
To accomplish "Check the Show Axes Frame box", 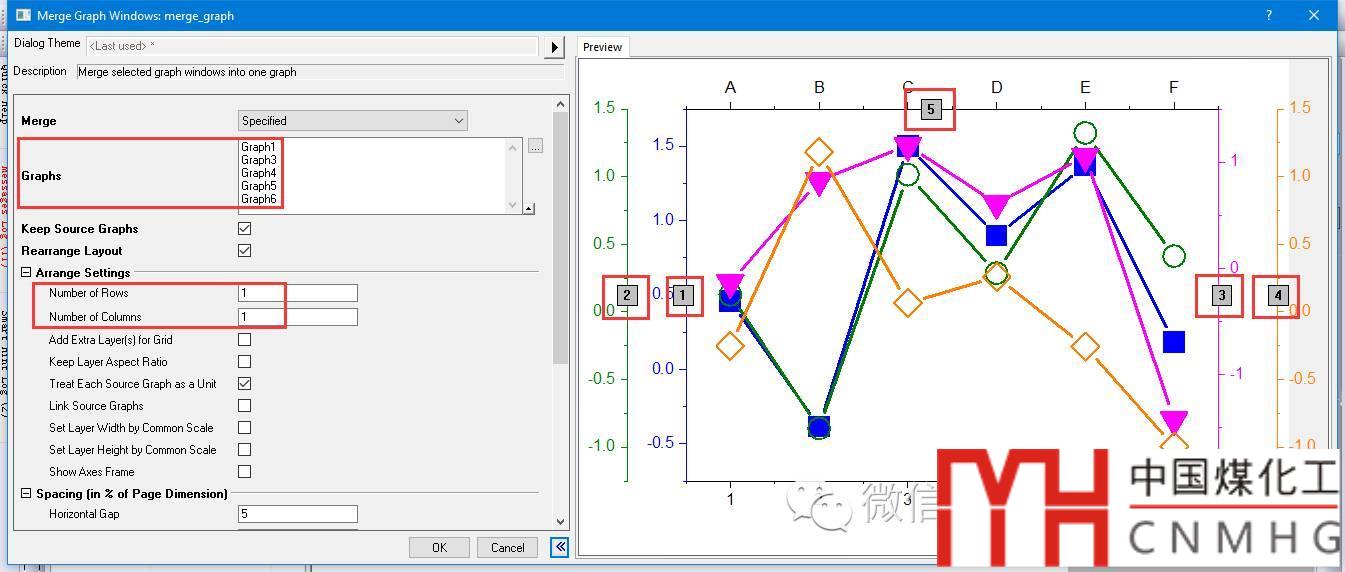I will point(245,472).
